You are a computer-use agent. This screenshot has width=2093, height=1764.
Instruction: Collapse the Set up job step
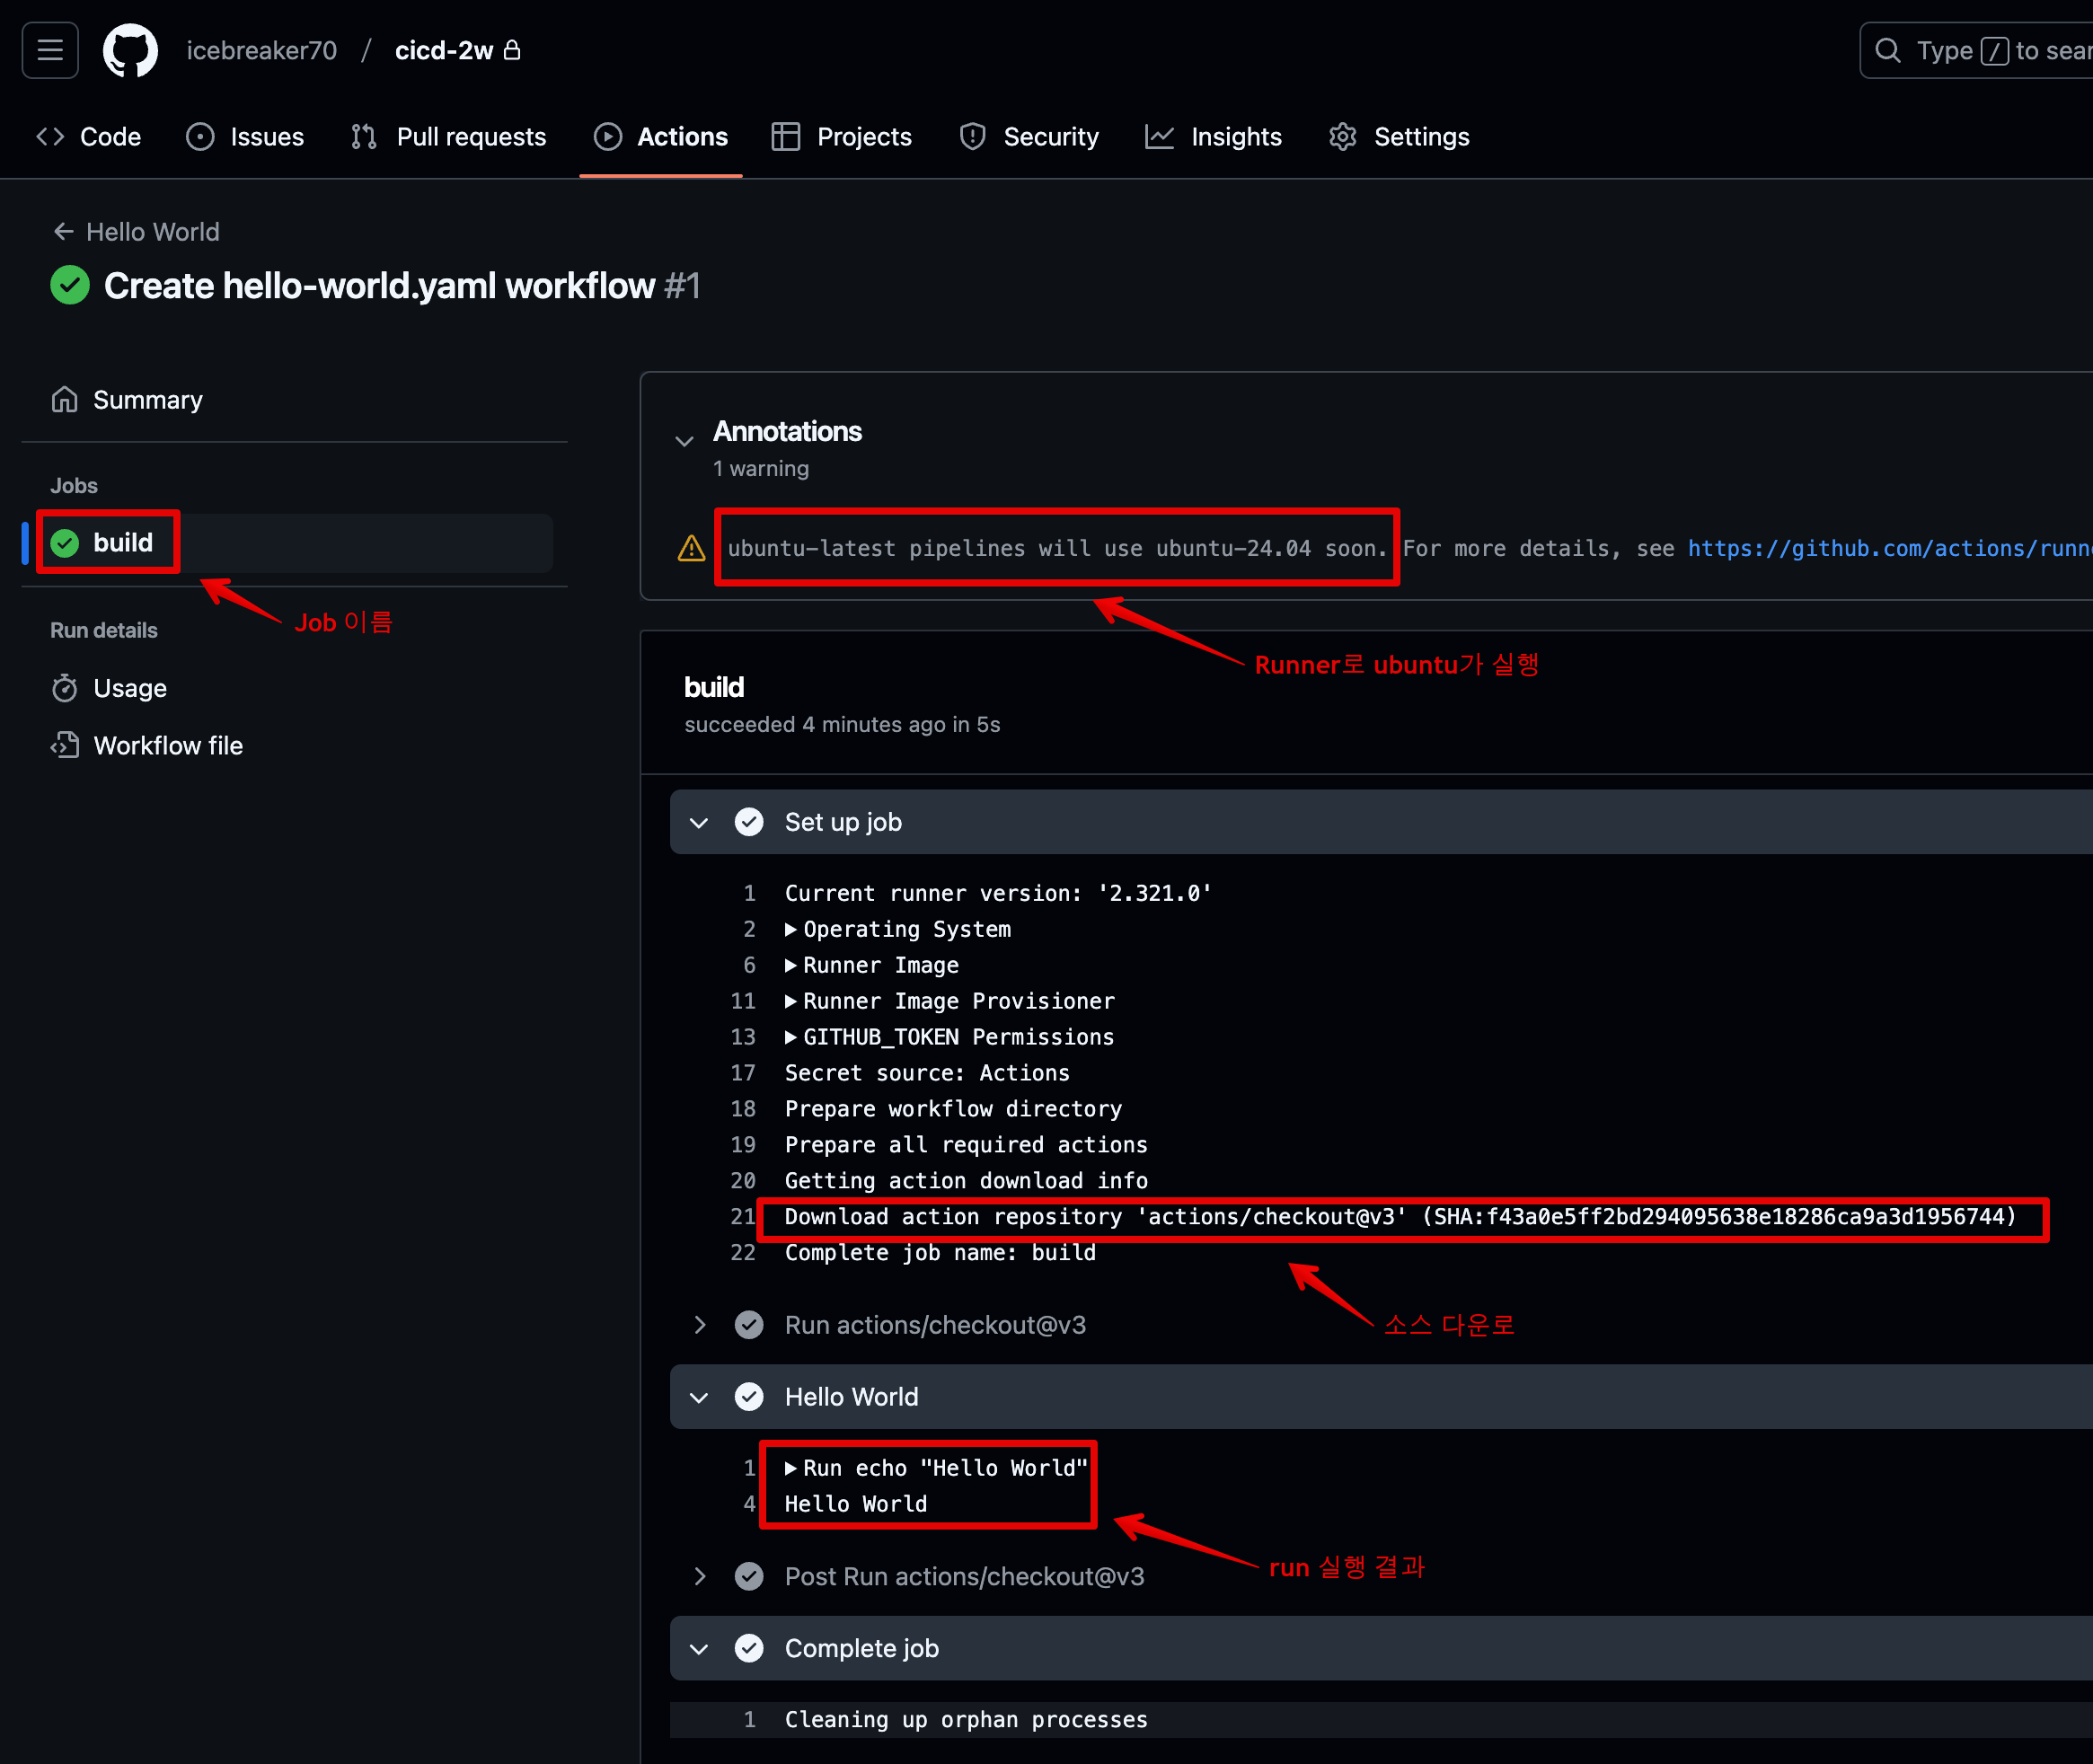[699, 822]
